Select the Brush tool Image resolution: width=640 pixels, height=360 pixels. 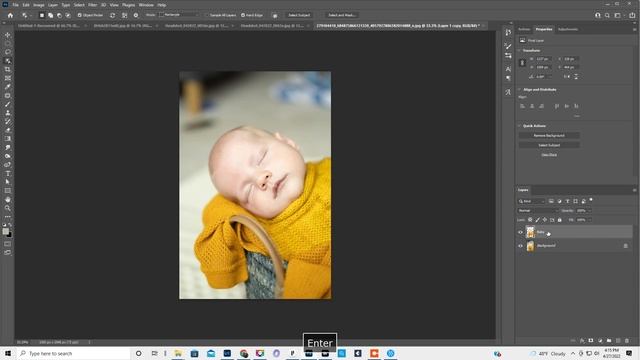click(8, 104)
